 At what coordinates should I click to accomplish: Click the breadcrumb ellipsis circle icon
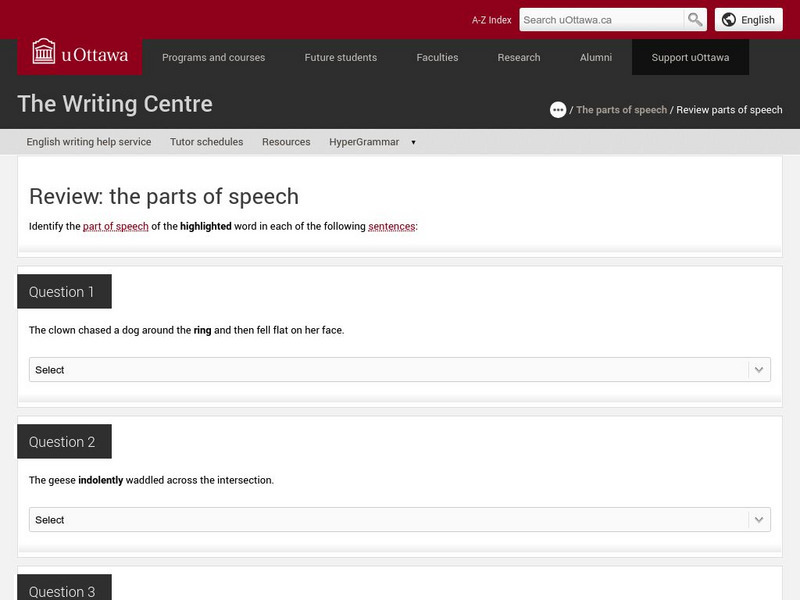pyautogui.click(x=558, y=110)
